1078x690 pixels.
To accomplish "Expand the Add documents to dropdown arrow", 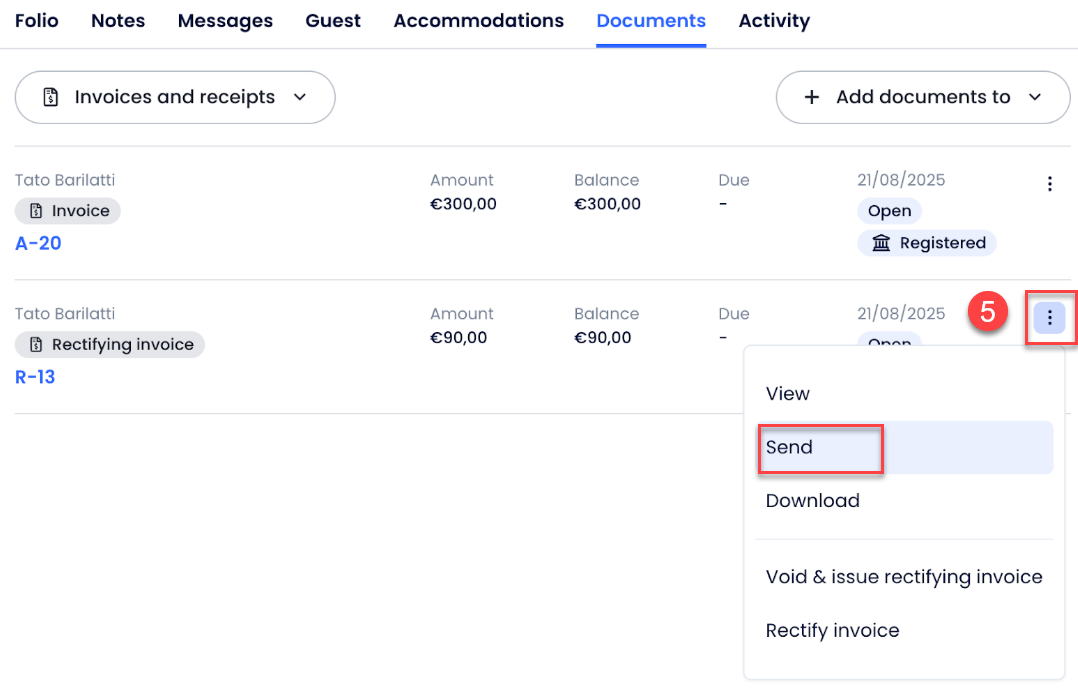I will click(1035, 97).
